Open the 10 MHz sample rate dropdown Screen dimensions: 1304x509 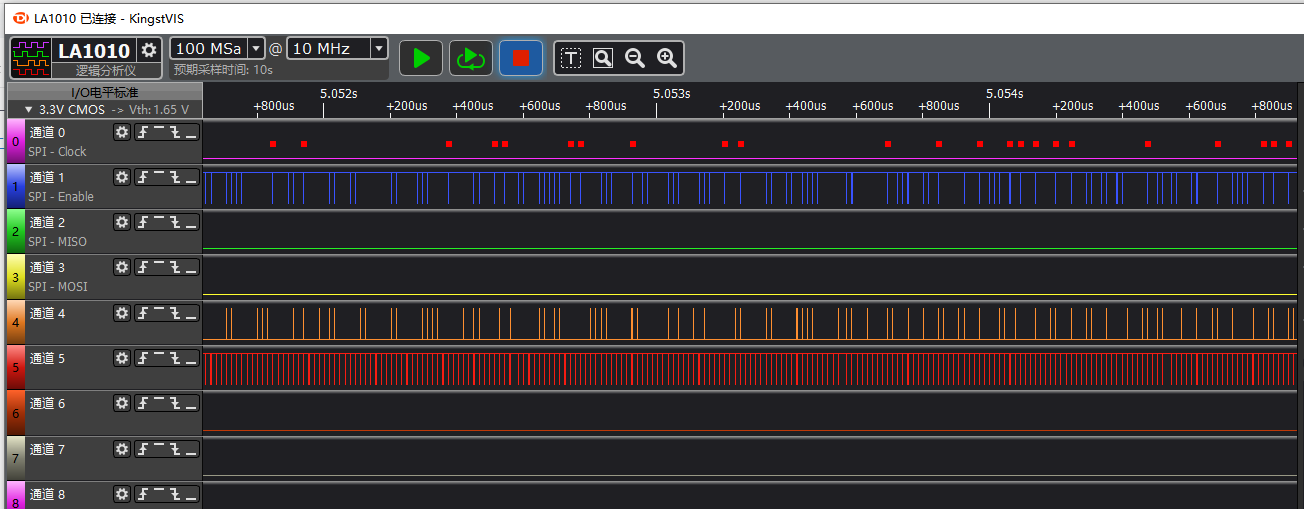point(378,48)
